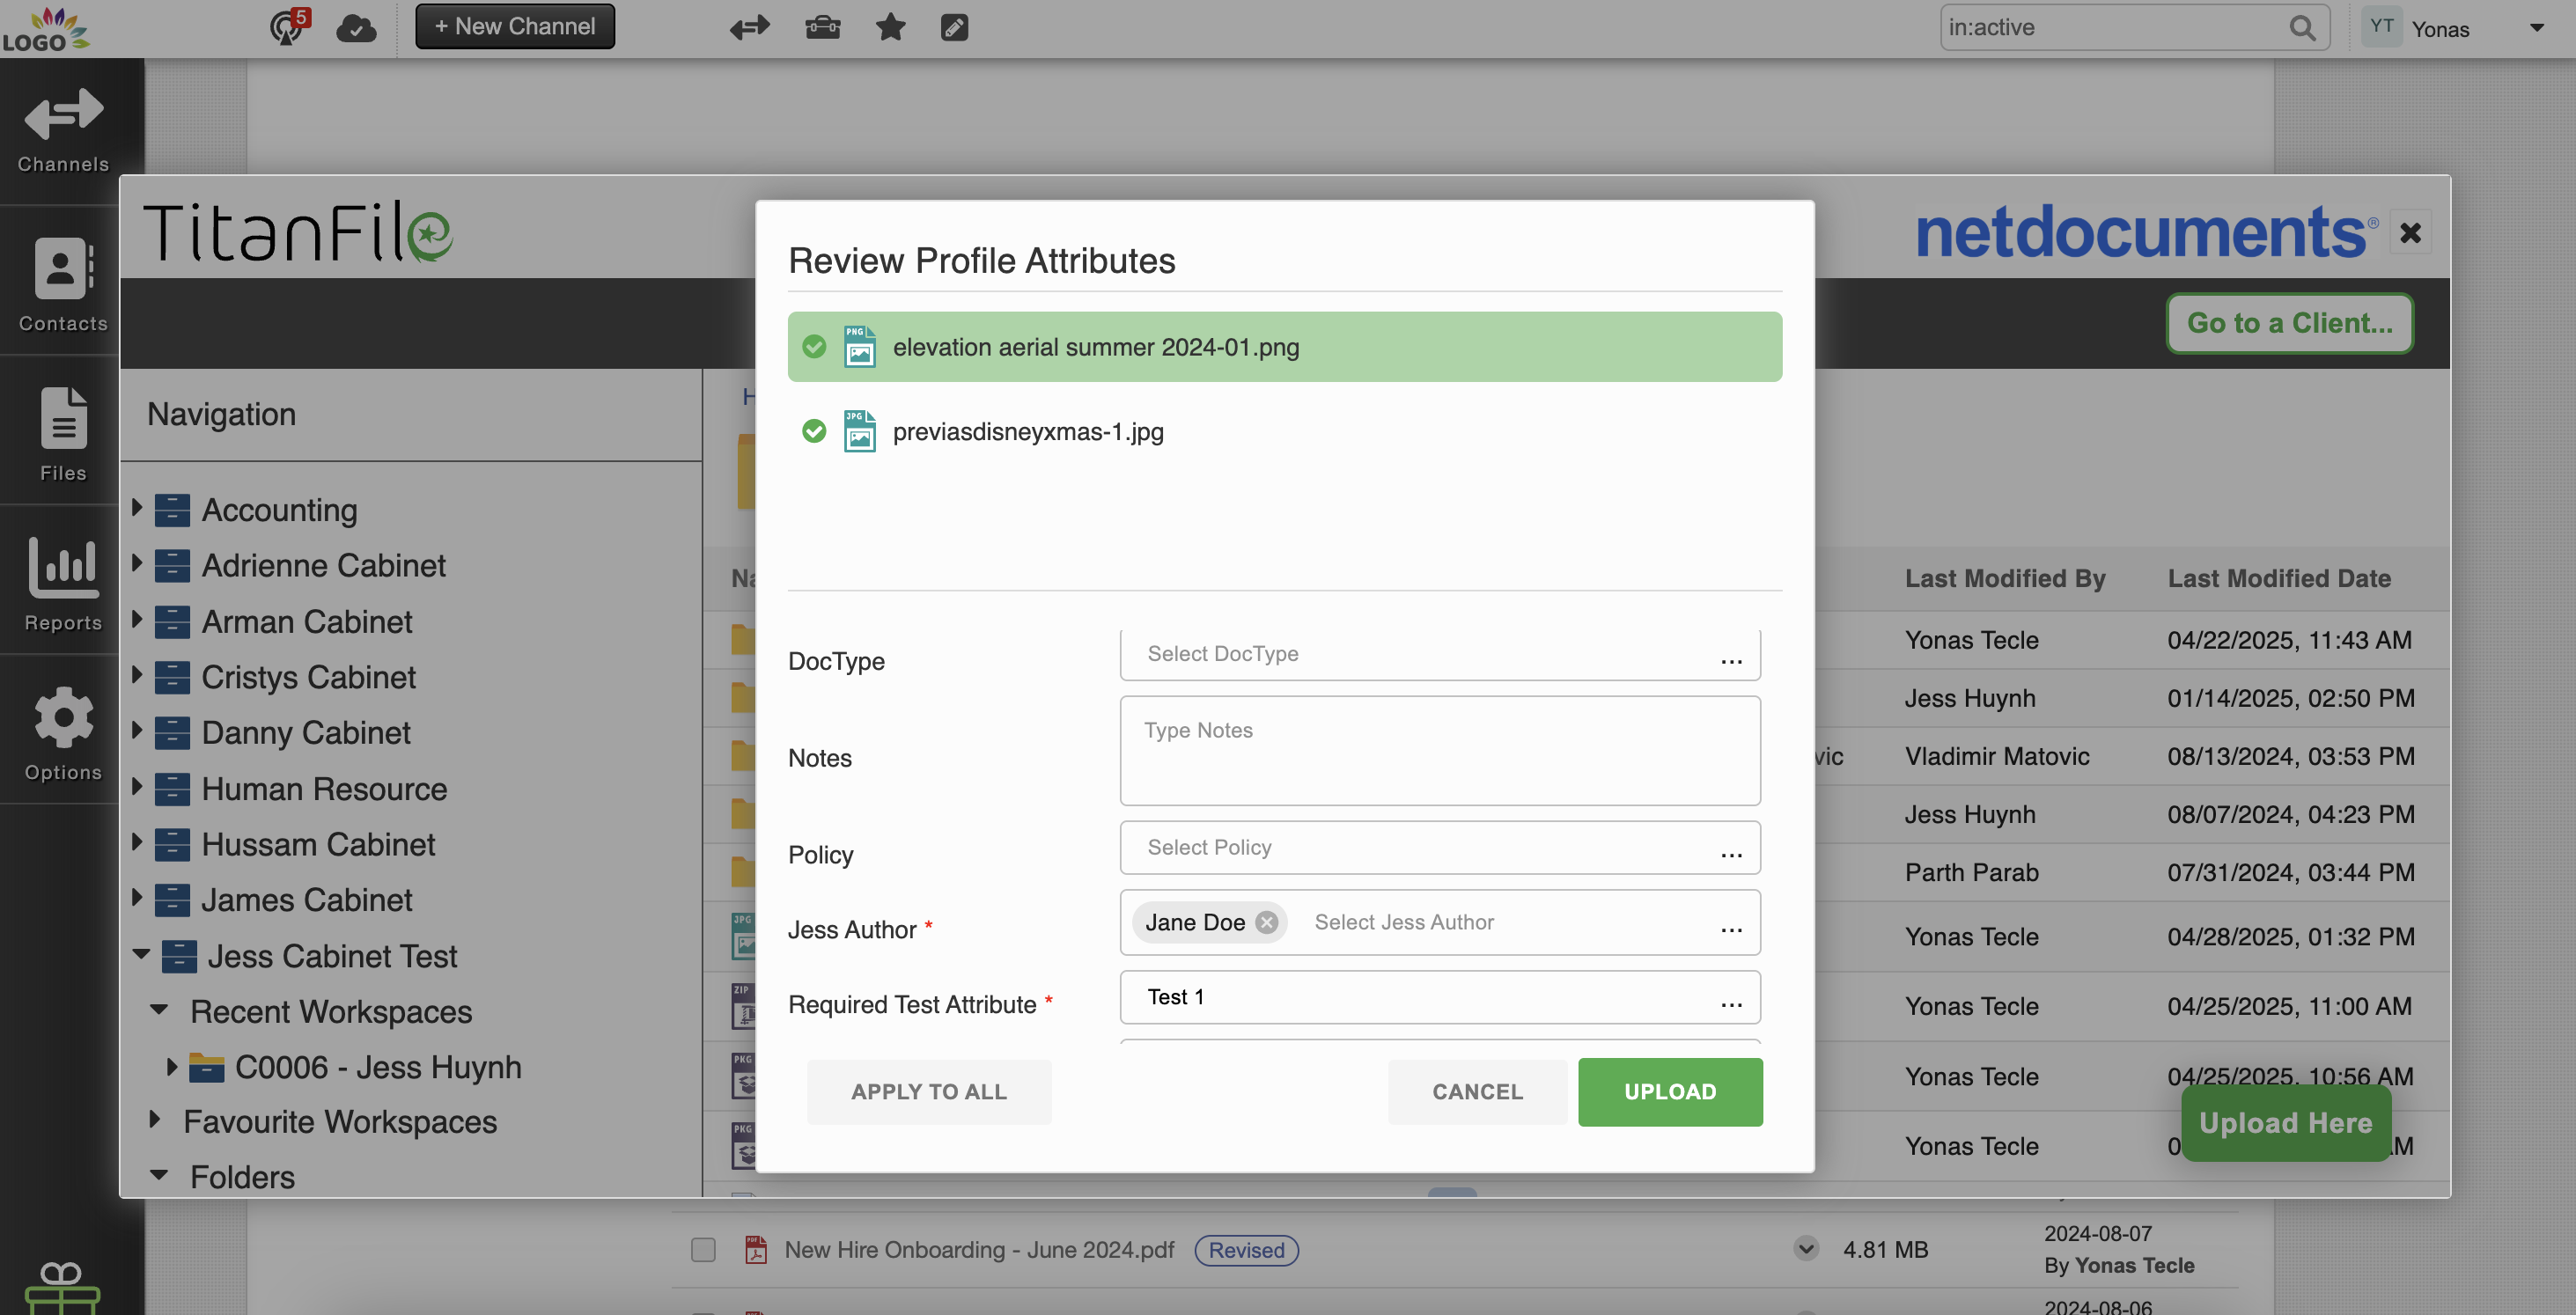This screenshot has width=2576, height=1315.
Task: Click the gift icon in sidebar
Action: point(62,1288)
